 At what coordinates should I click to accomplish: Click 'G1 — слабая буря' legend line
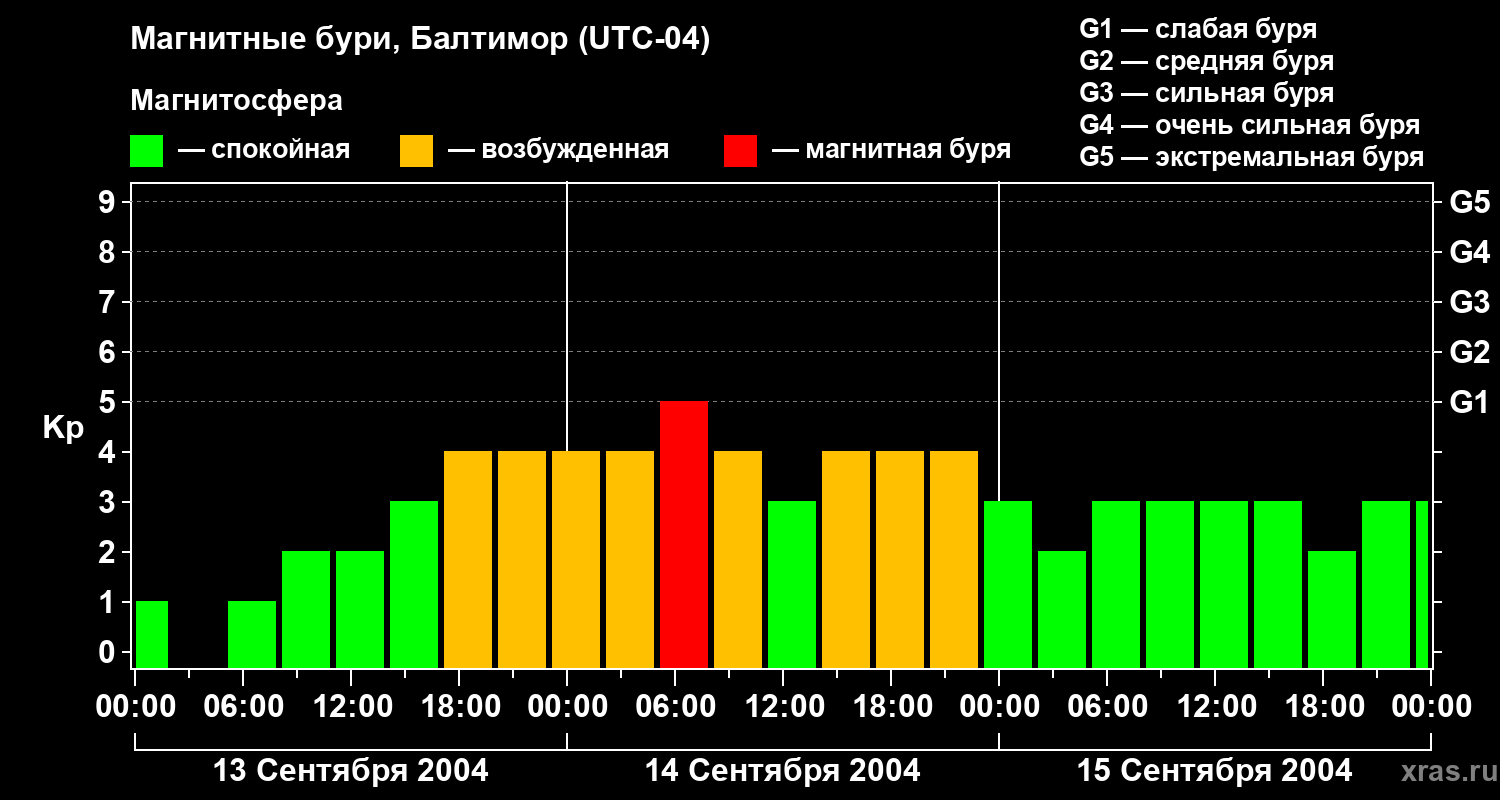tap(1198, 29)
